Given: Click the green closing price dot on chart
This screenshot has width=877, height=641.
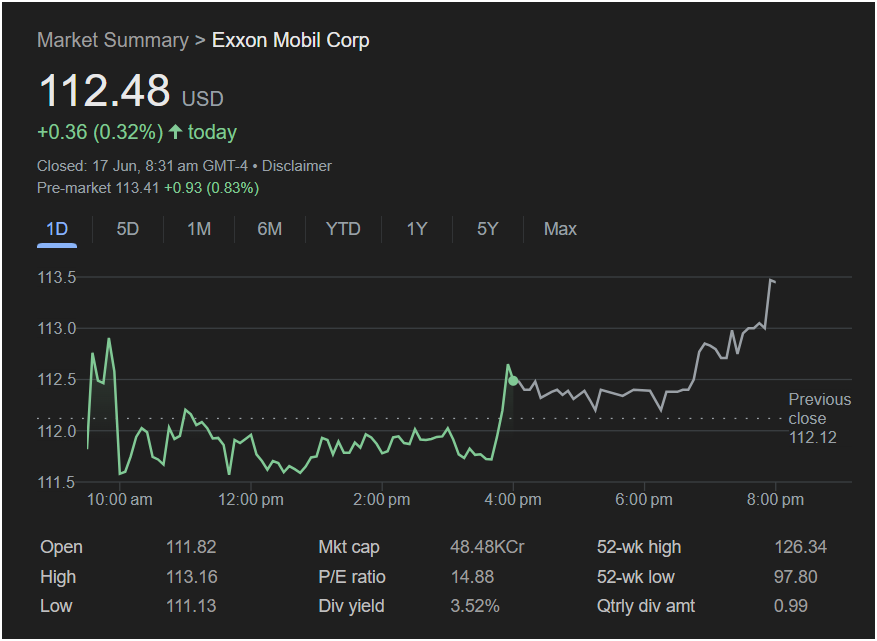Looking at the screenshot, I should [513, 381].
